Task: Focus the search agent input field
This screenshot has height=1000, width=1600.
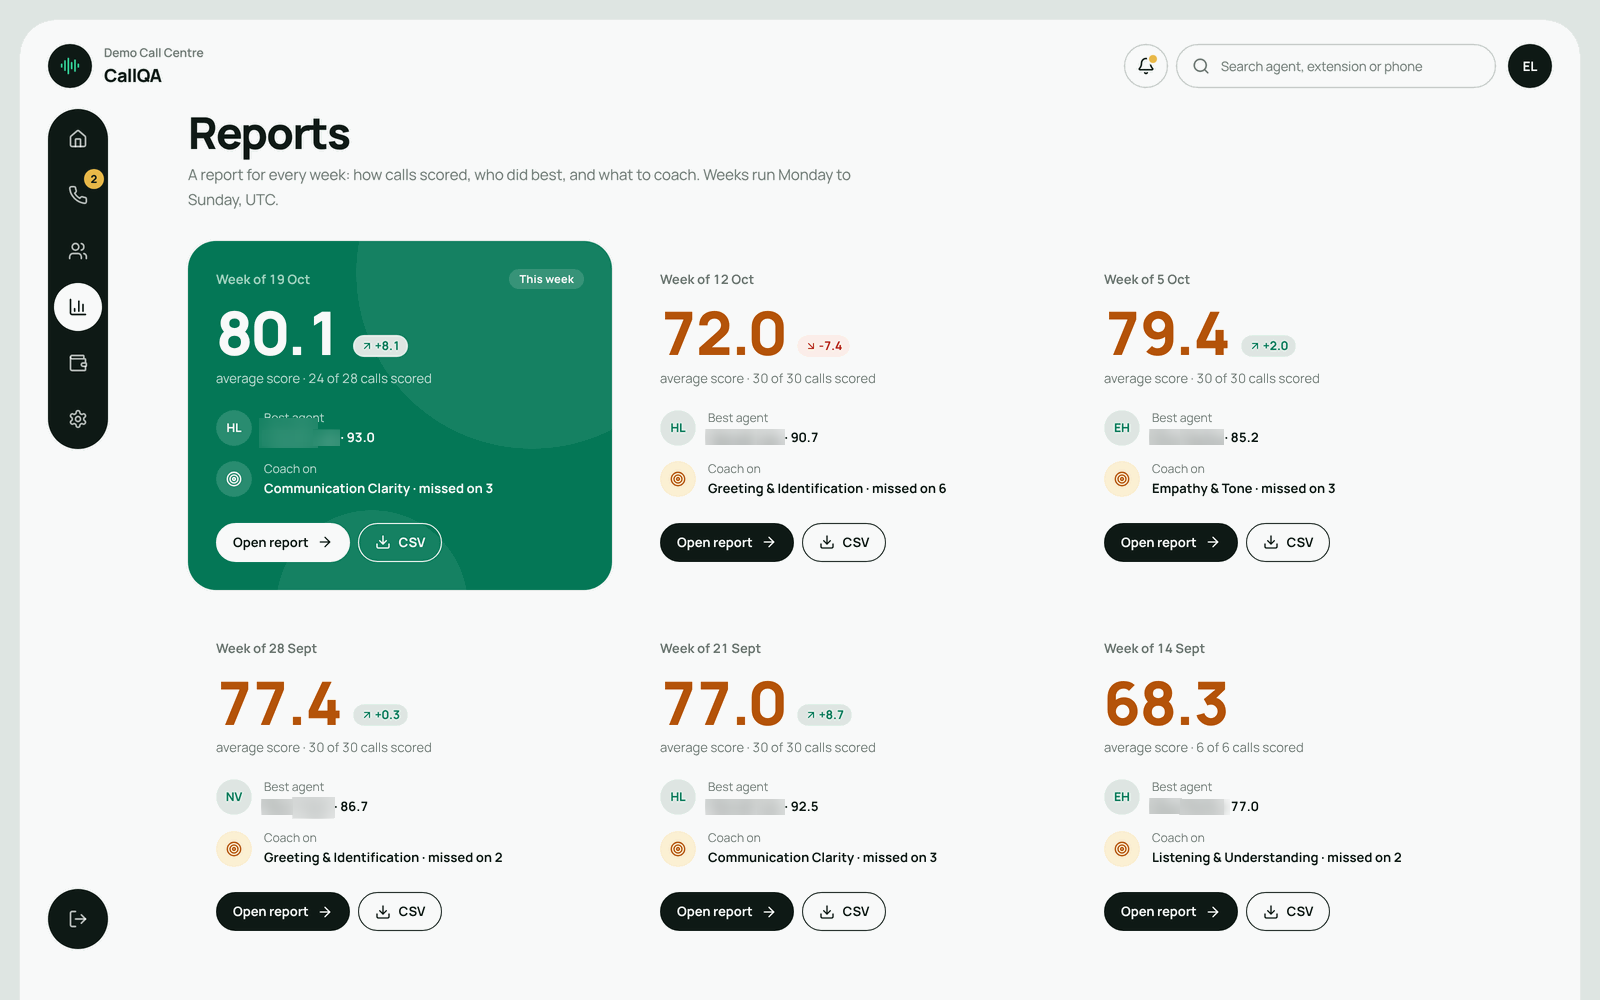Action: click(1336, 66)
